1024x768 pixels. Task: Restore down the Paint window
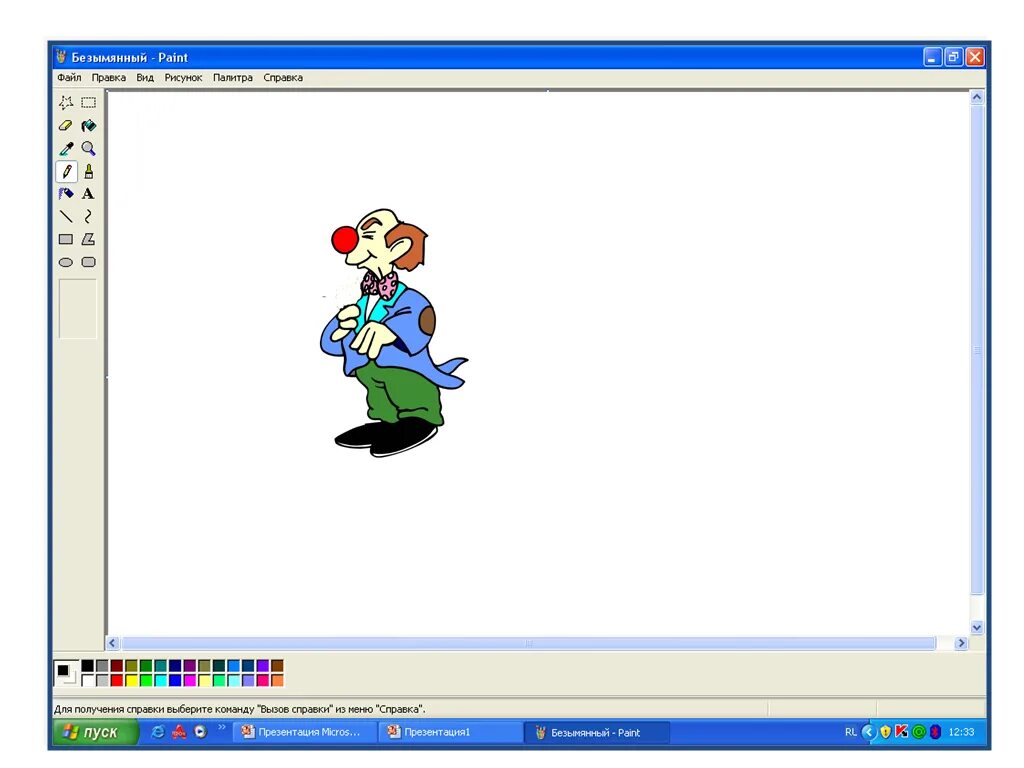[953, 57]
